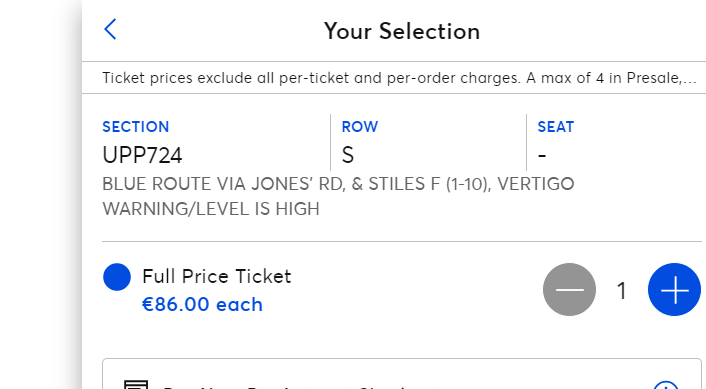Click the Blue Route vertigo warning text
The image size is (706, 389).
point(338,196)
